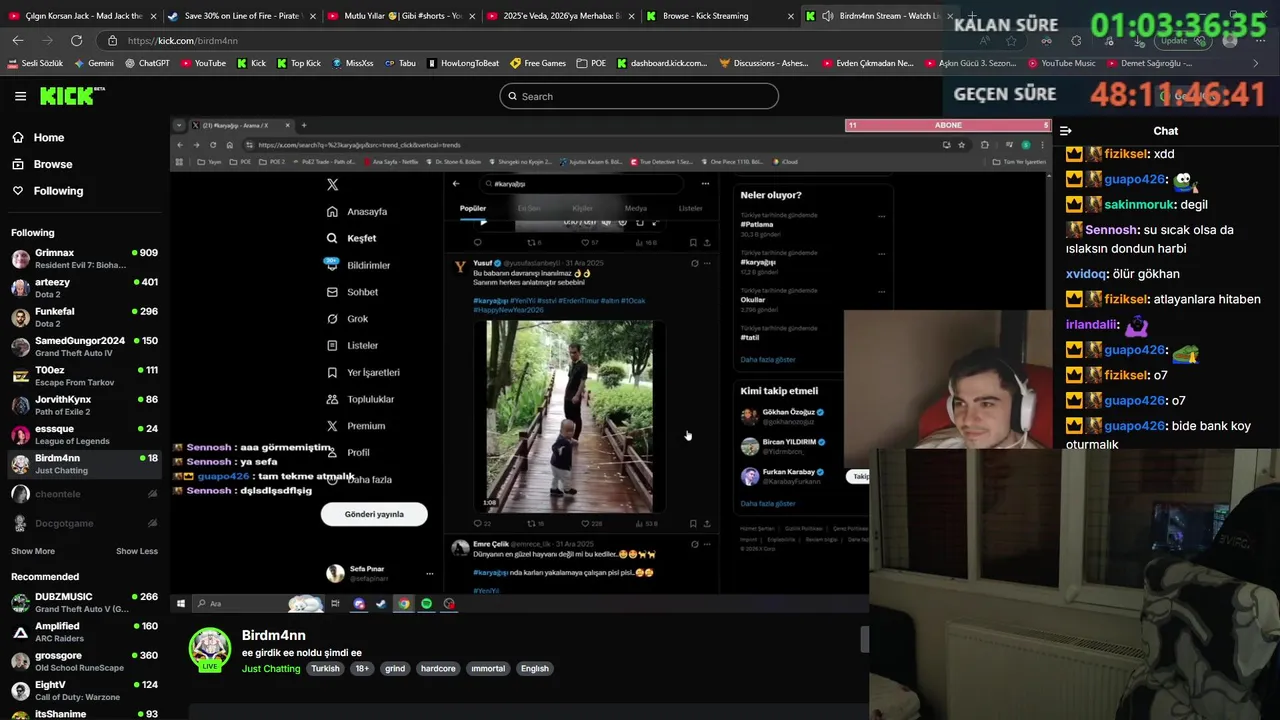
Task: Click the immortal tag
Action: (x=488, y=669)
